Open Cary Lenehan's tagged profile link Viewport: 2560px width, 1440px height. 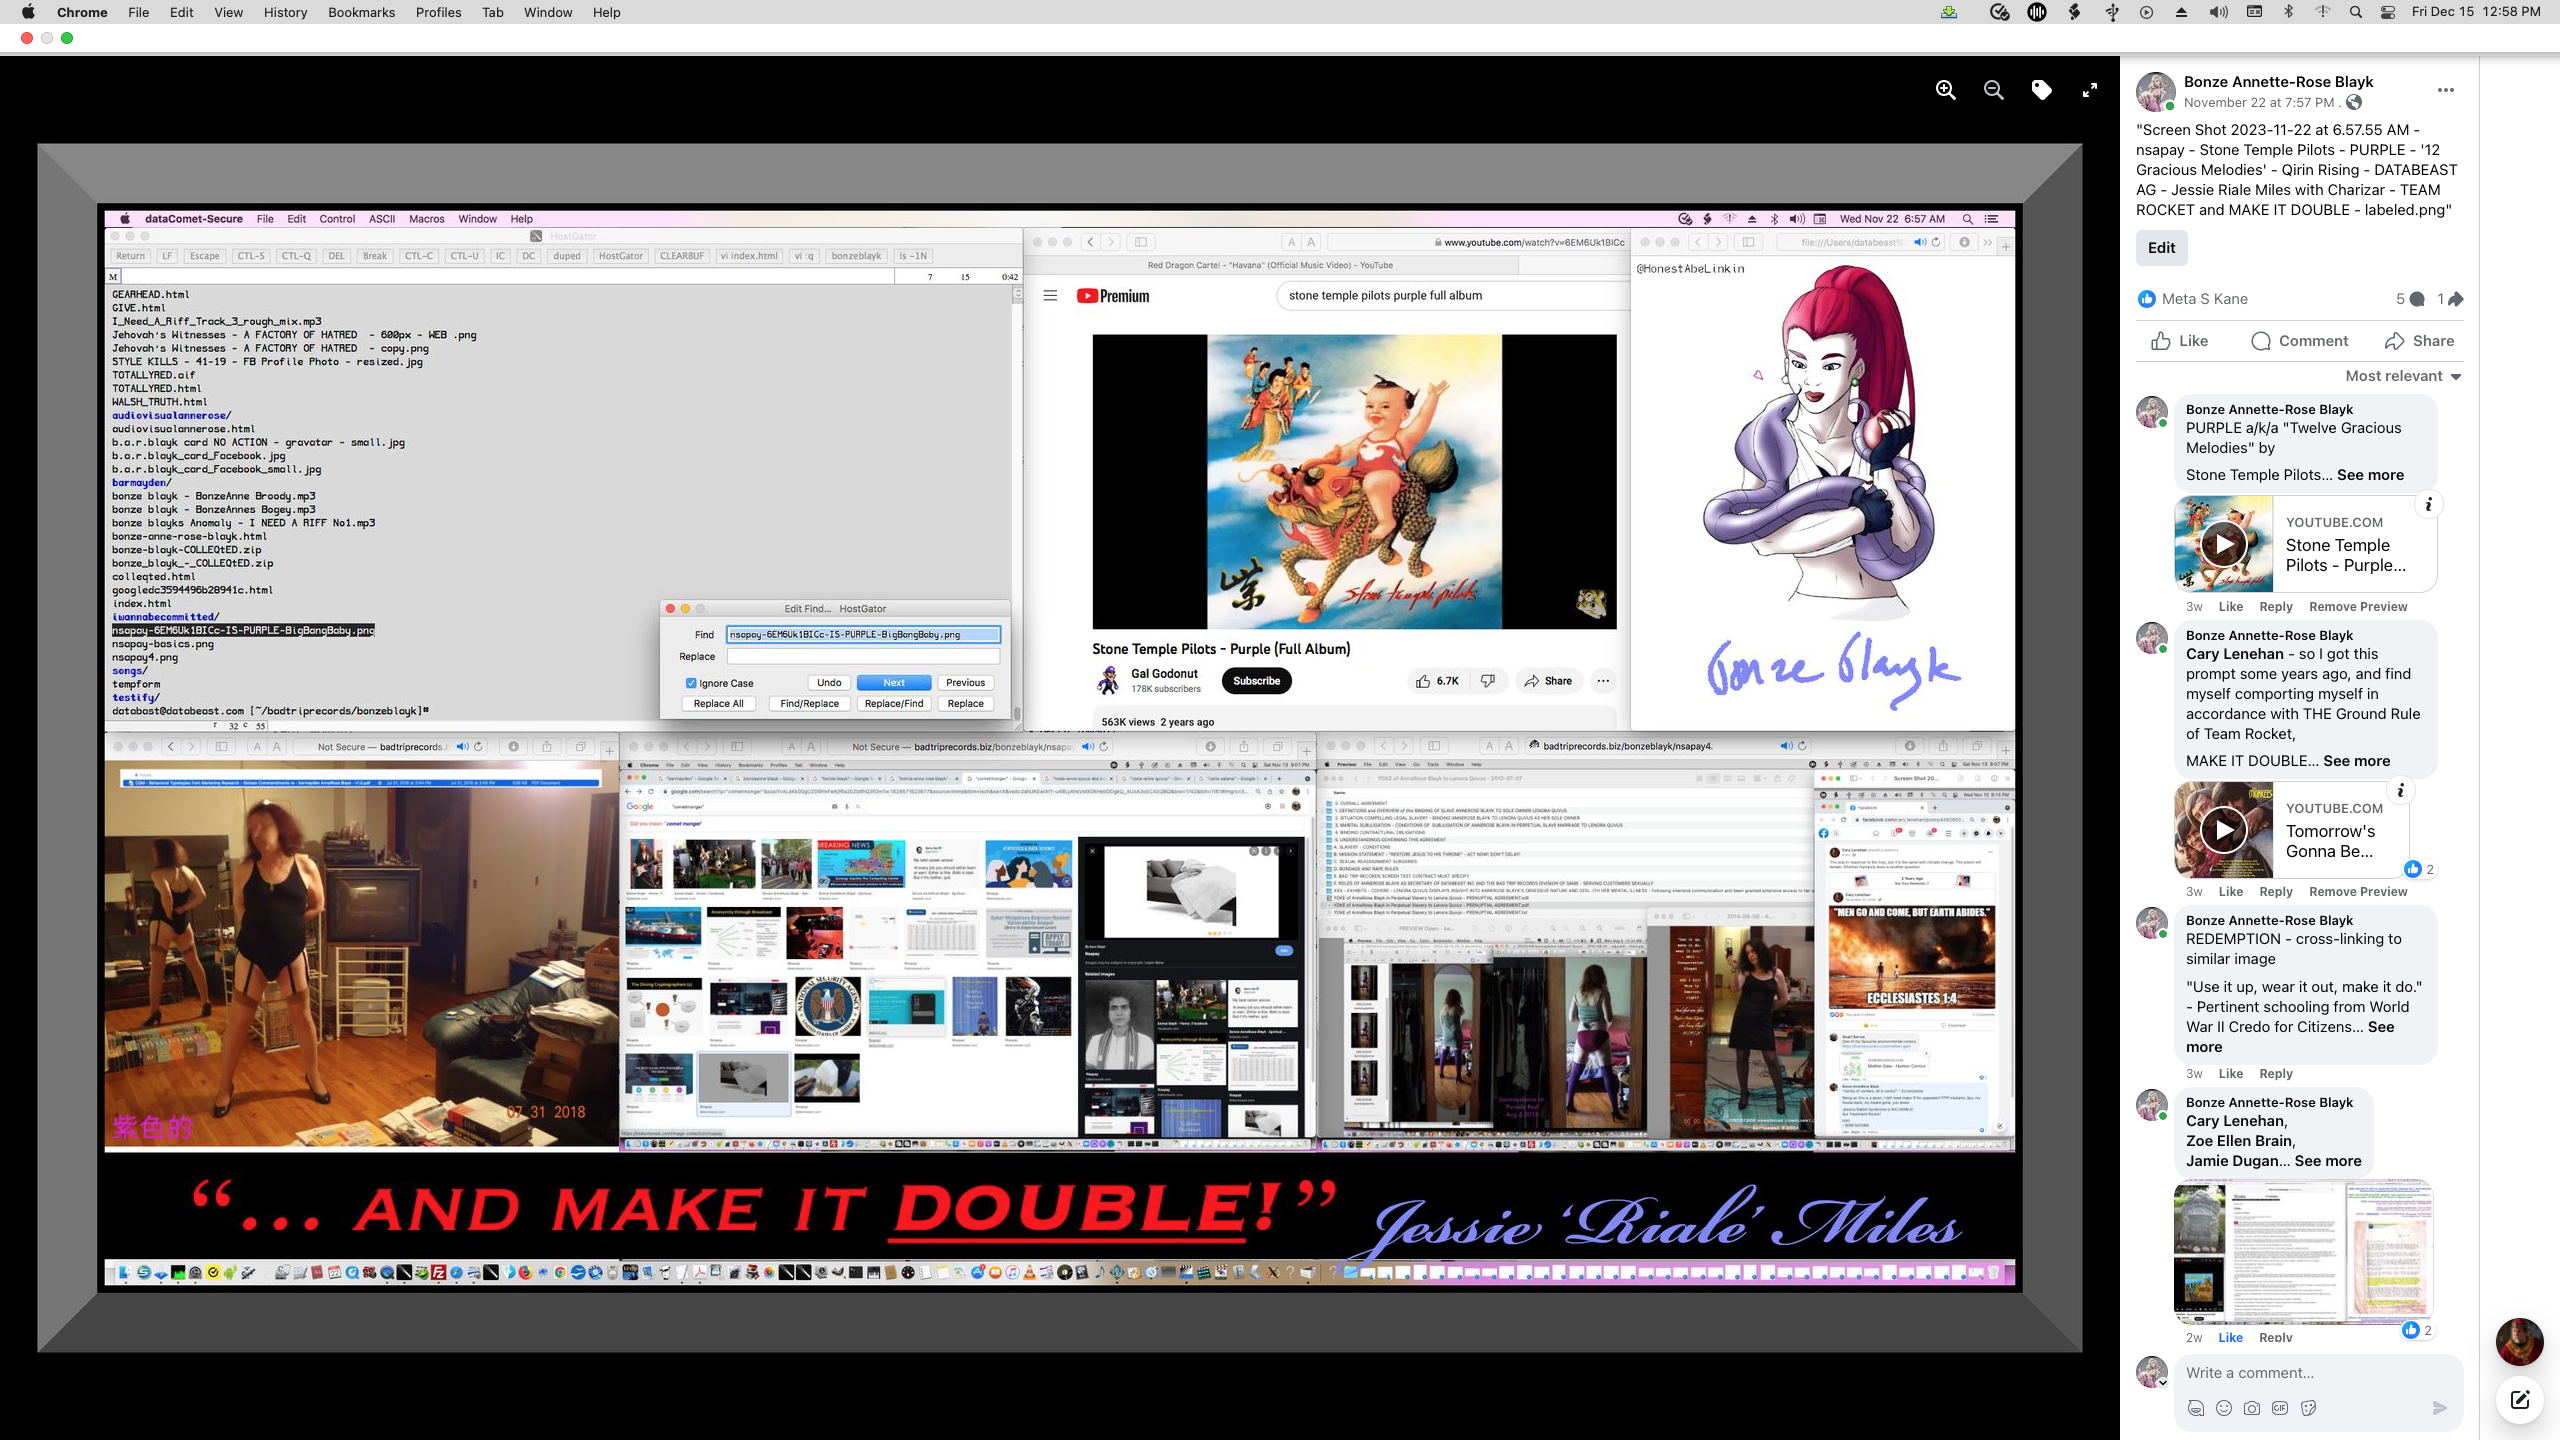click(x=2234, y=654)
